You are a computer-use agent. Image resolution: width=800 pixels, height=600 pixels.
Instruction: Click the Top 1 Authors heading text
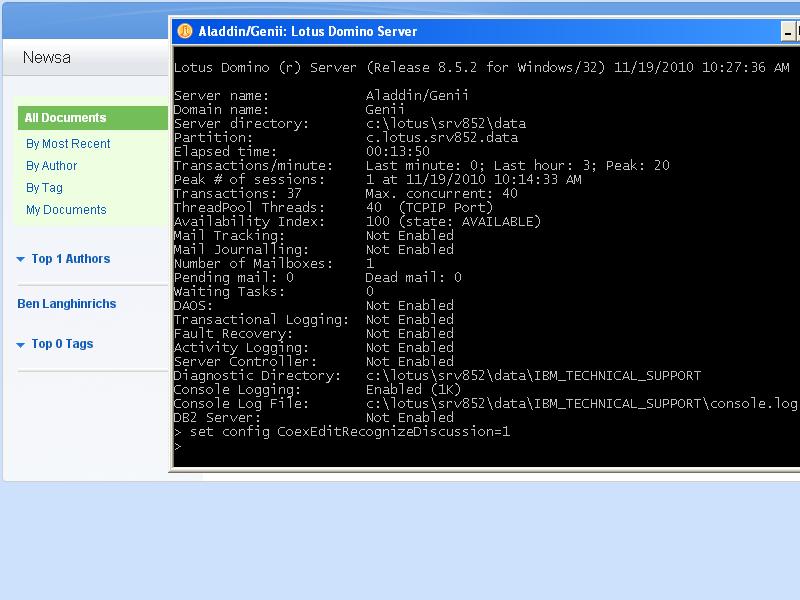[x=71, y=259]
